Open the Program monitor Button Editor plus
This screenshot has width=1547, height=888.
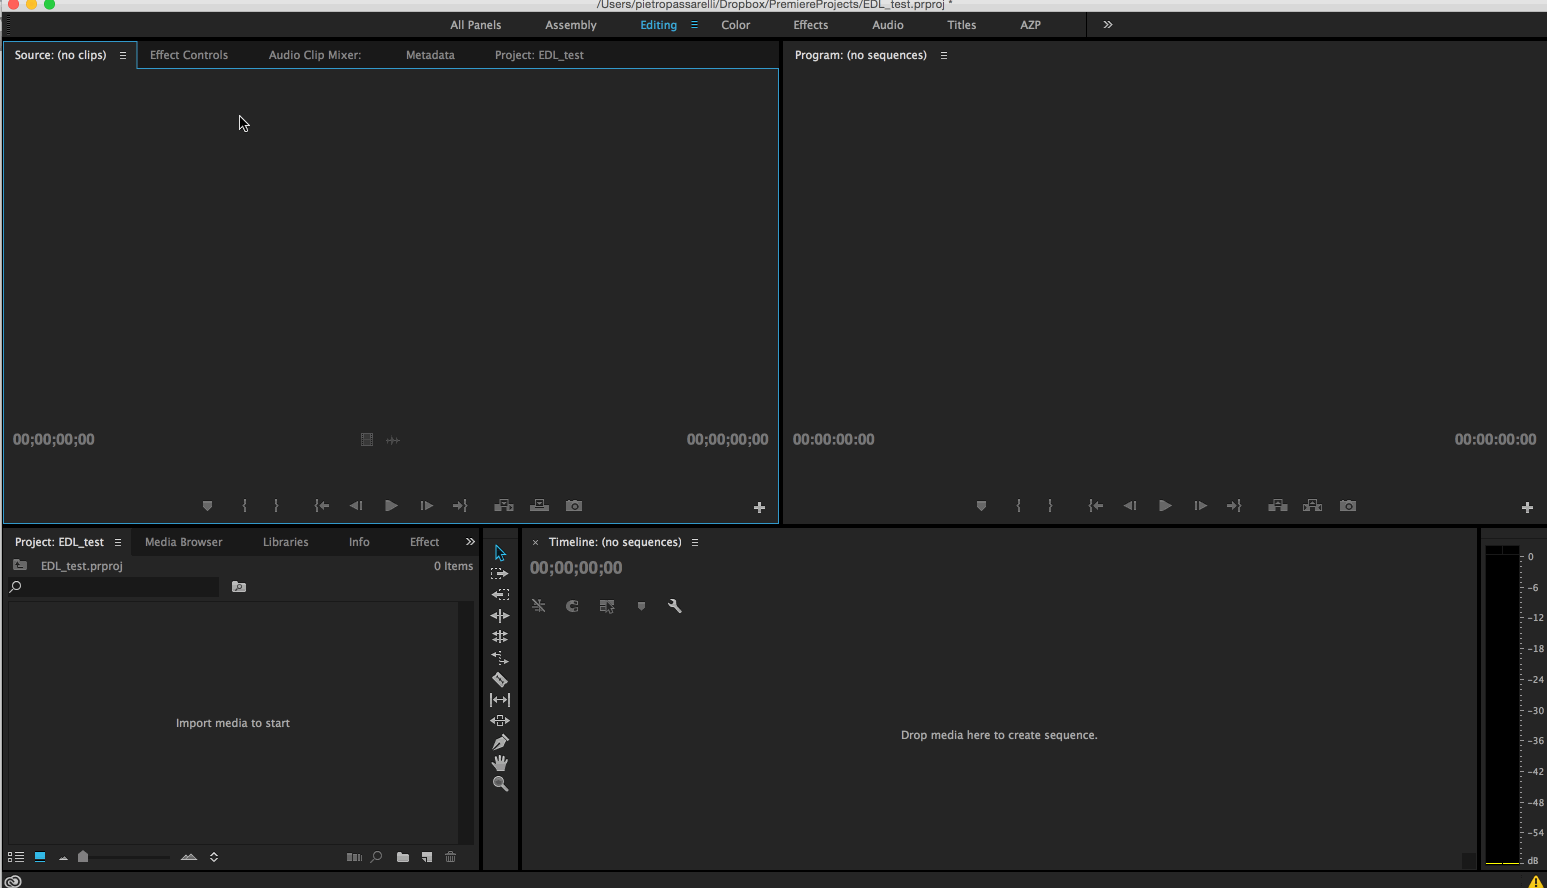point(1527,508)
